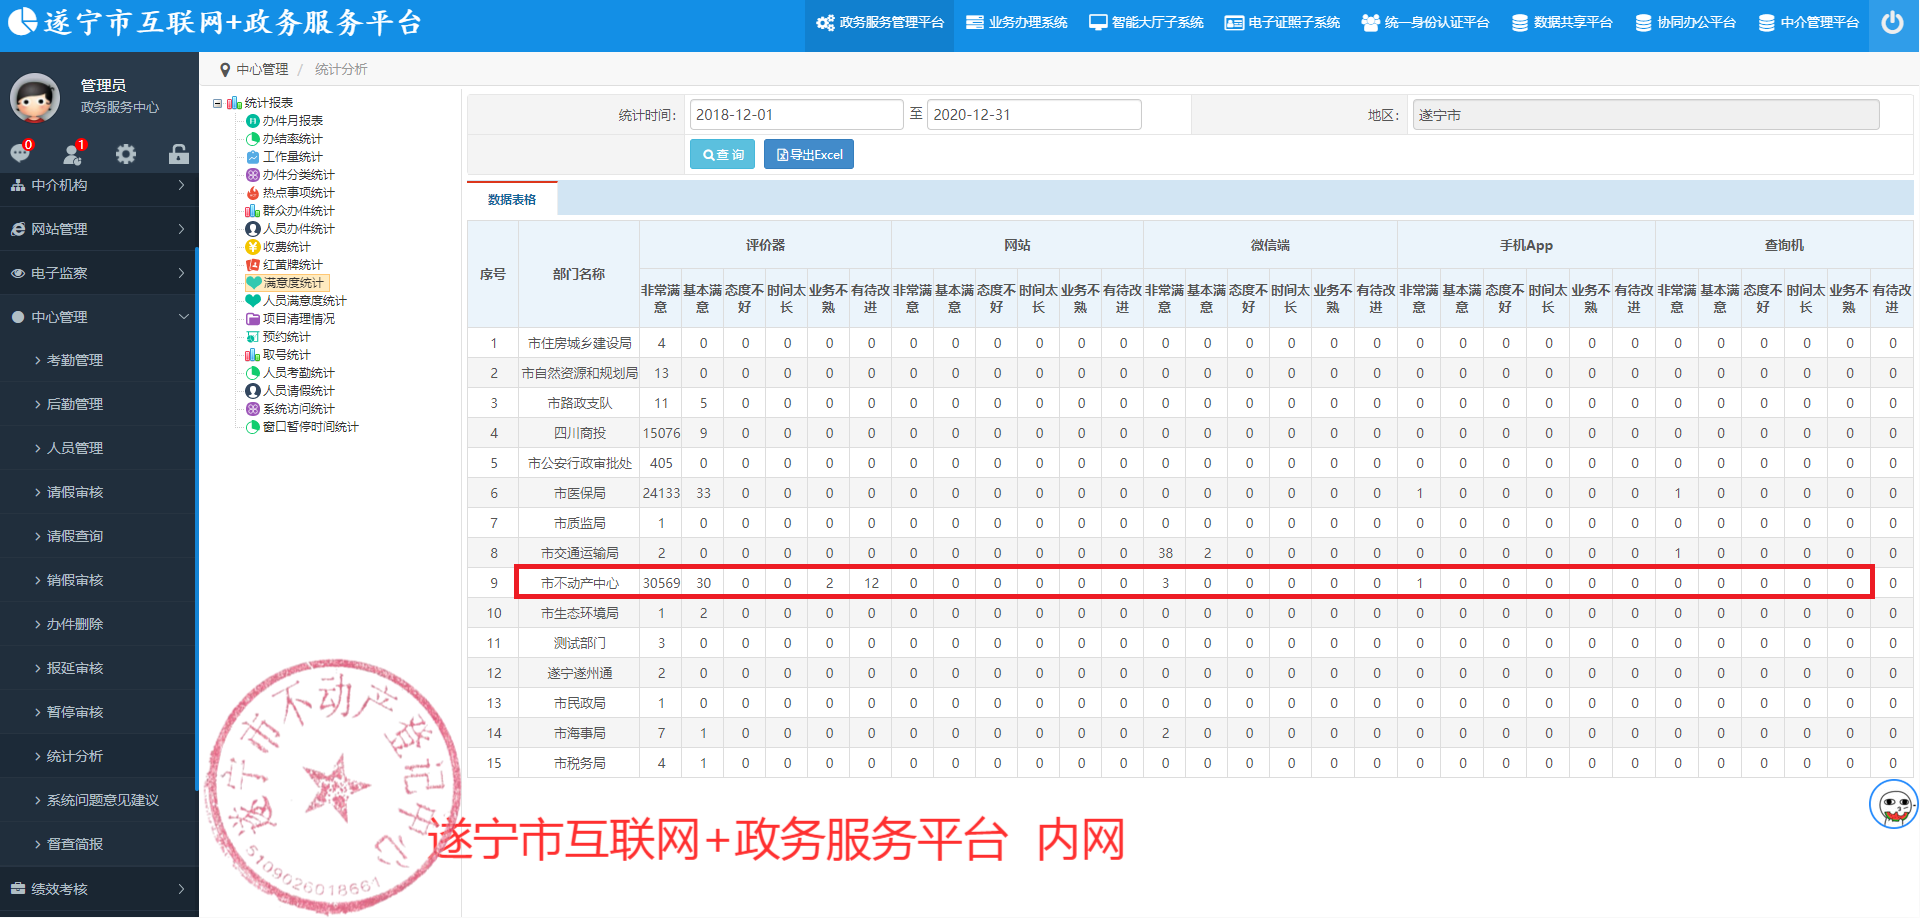Select the 数据表格 tab

coord(512,200)
